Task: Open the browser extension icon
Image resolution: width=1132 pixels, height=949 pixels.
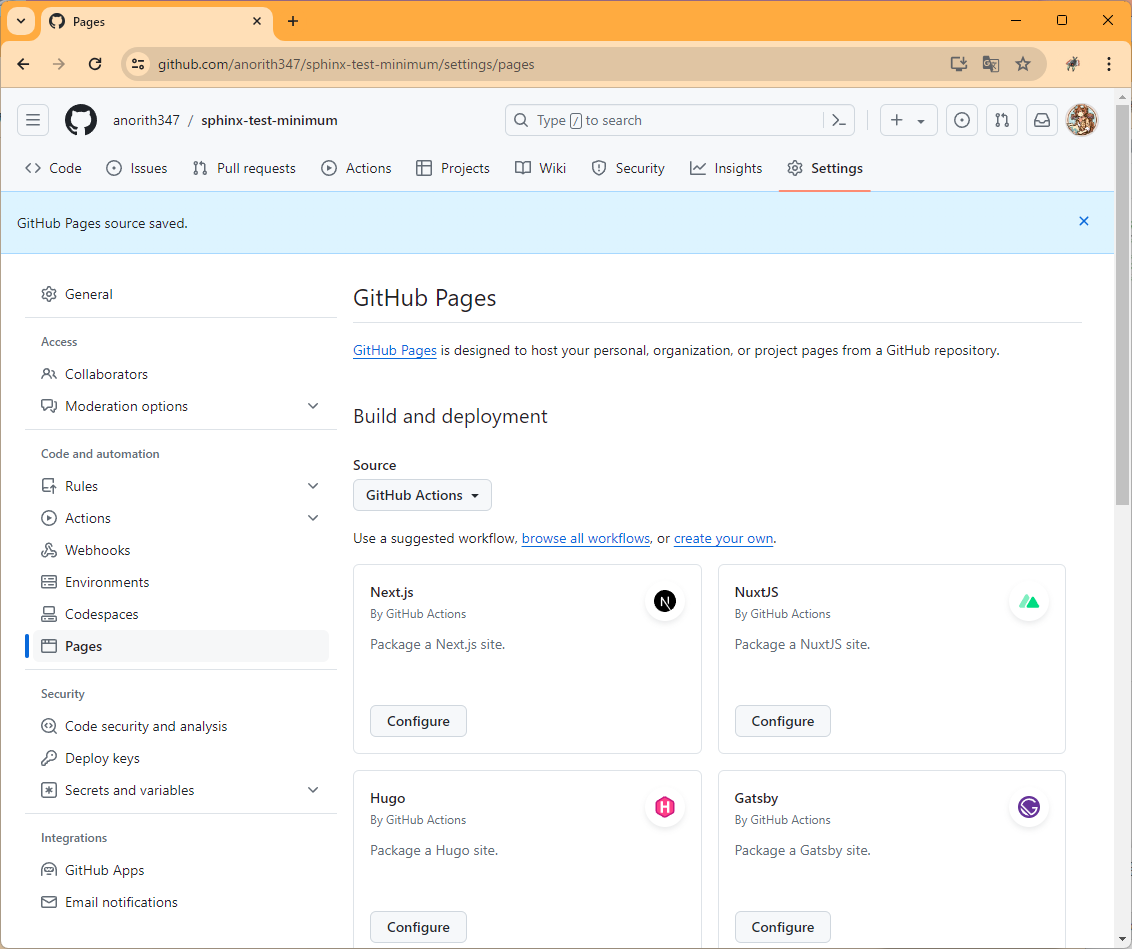Action: pos(1073,64)
